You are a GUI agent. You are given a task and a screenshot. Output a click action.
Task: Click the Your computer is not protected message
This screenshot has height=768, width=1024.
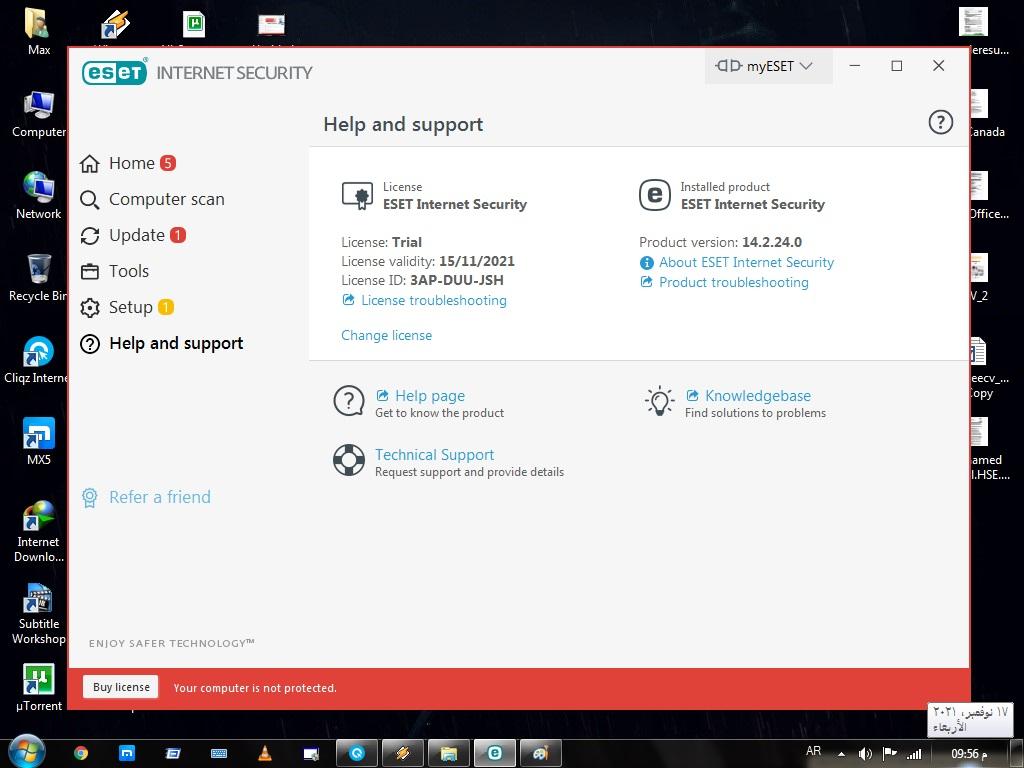click(255, 688)
